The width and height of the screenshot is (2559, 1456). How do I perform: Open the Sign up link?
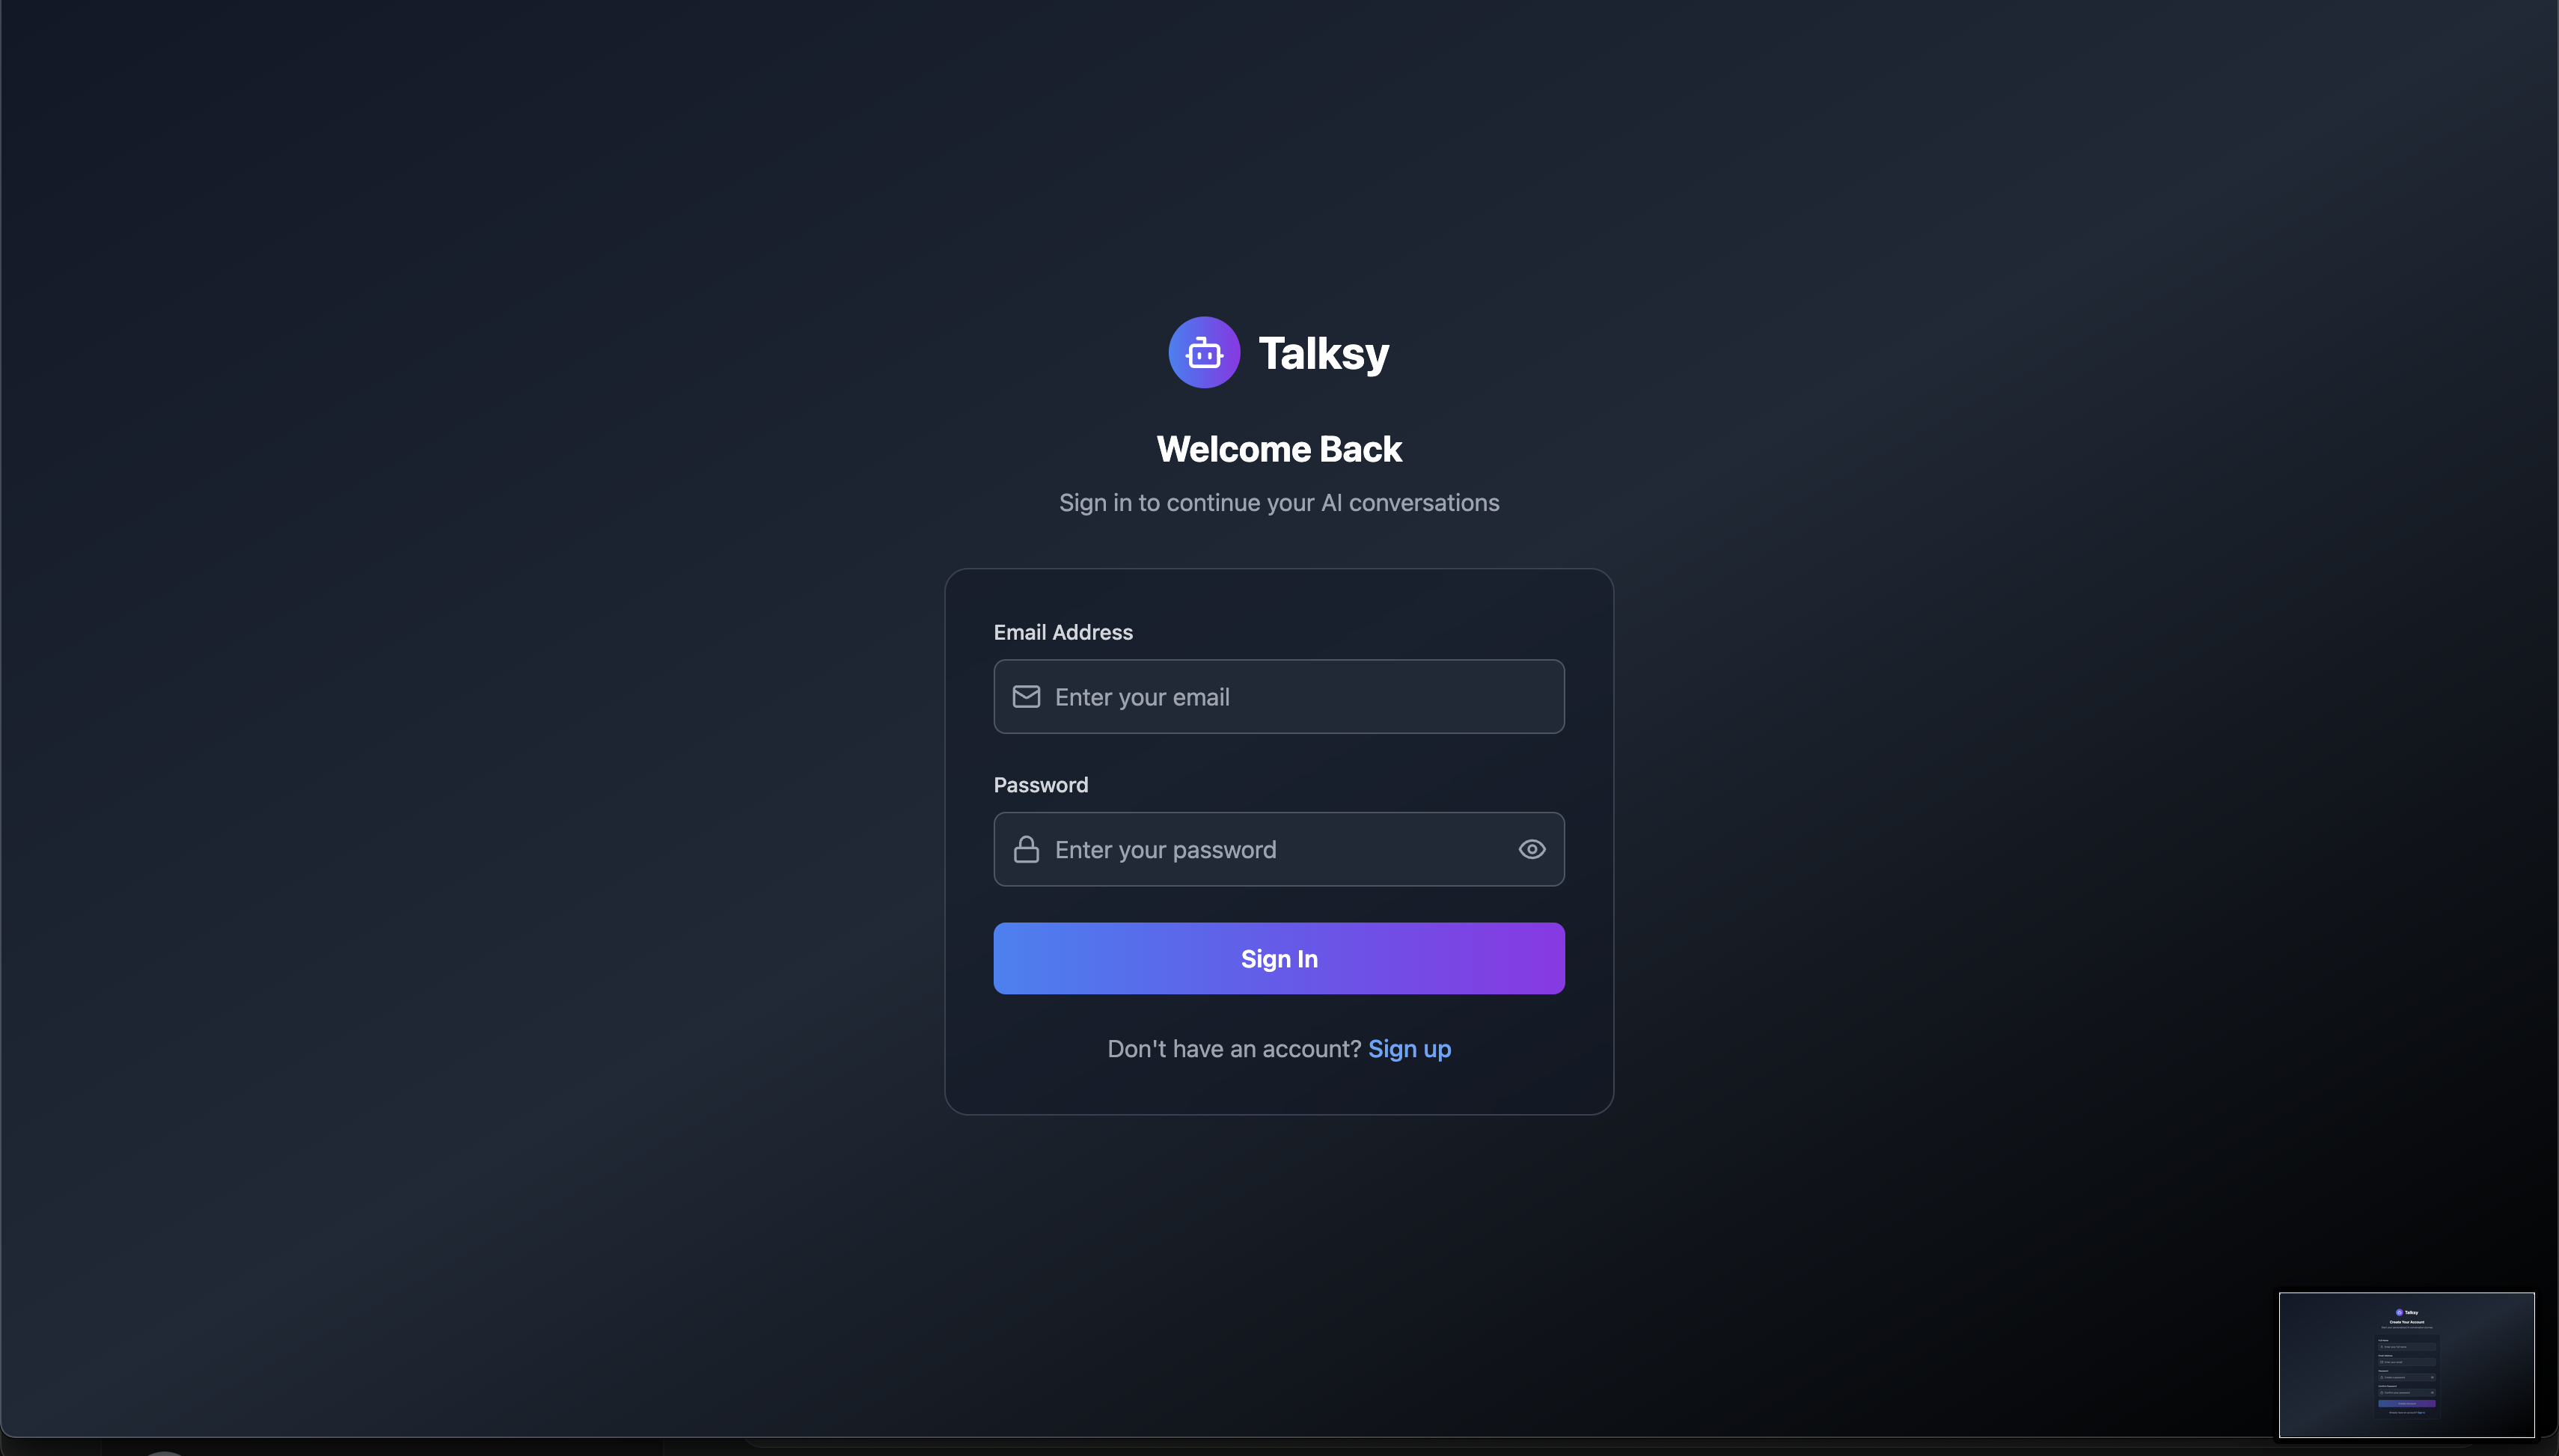(x=1409, y=1049)
